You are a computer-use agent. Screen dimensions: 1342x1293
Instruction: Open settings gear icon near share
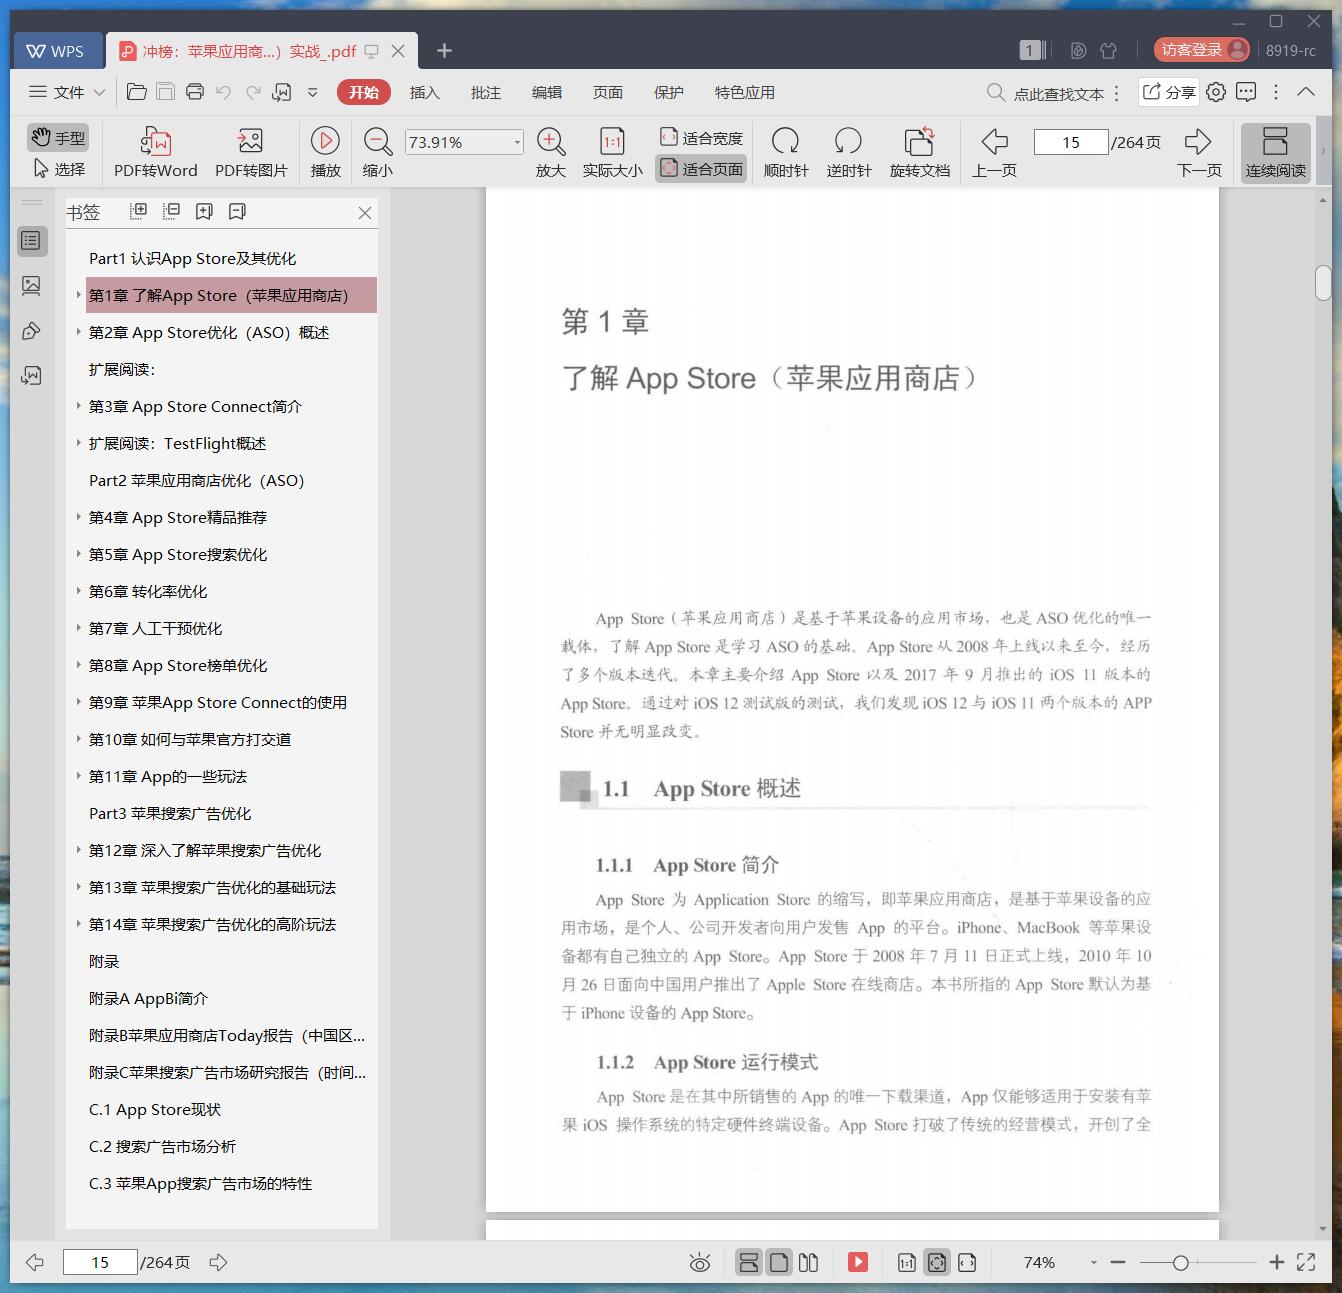click(1216, 92)
